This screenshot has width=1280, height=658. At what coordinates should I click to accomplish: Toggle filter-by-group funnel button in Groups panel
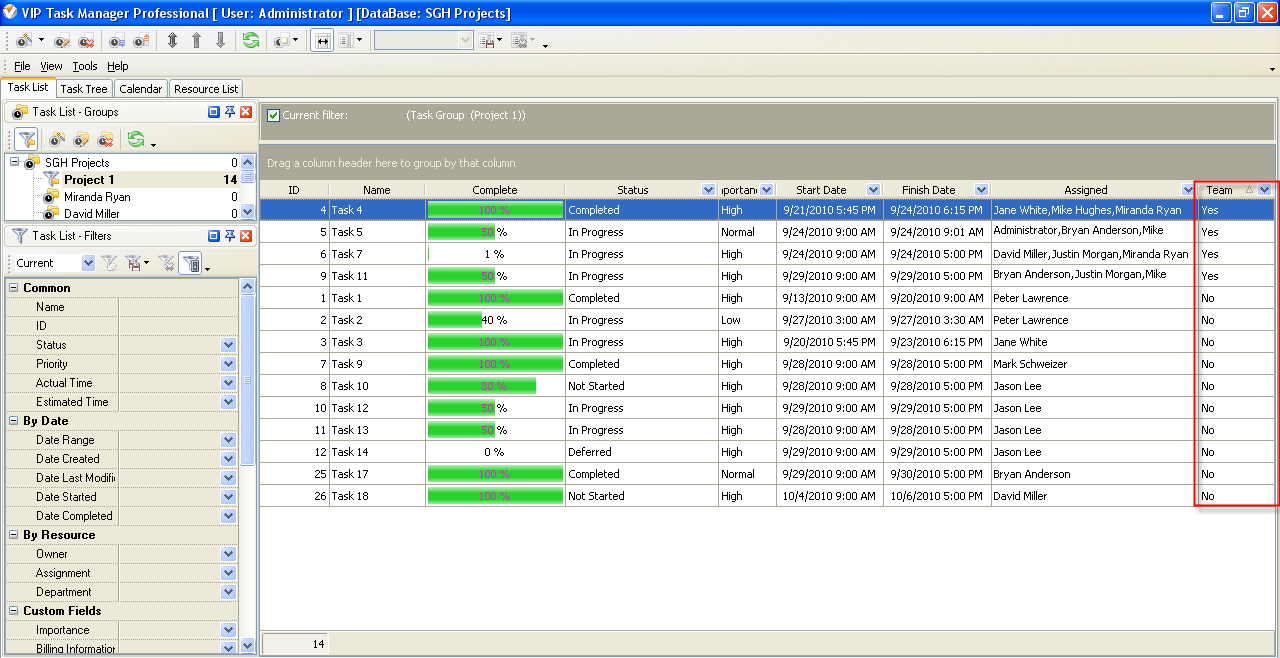pos(26,140)
